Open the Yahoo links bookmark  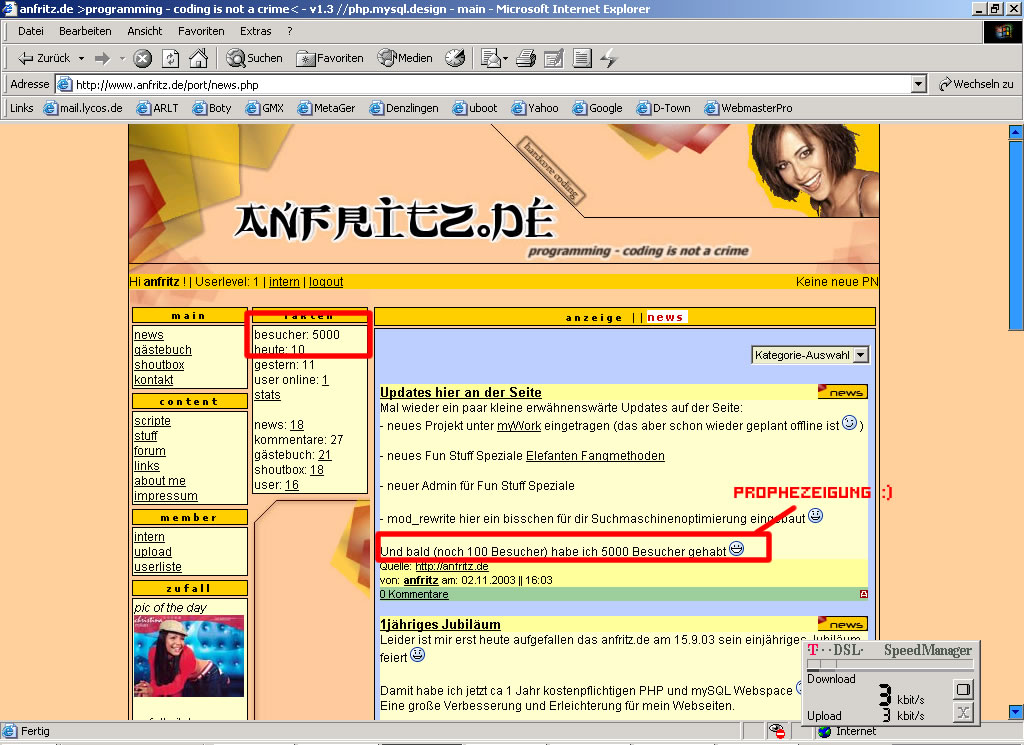click(x=535, y=108)
